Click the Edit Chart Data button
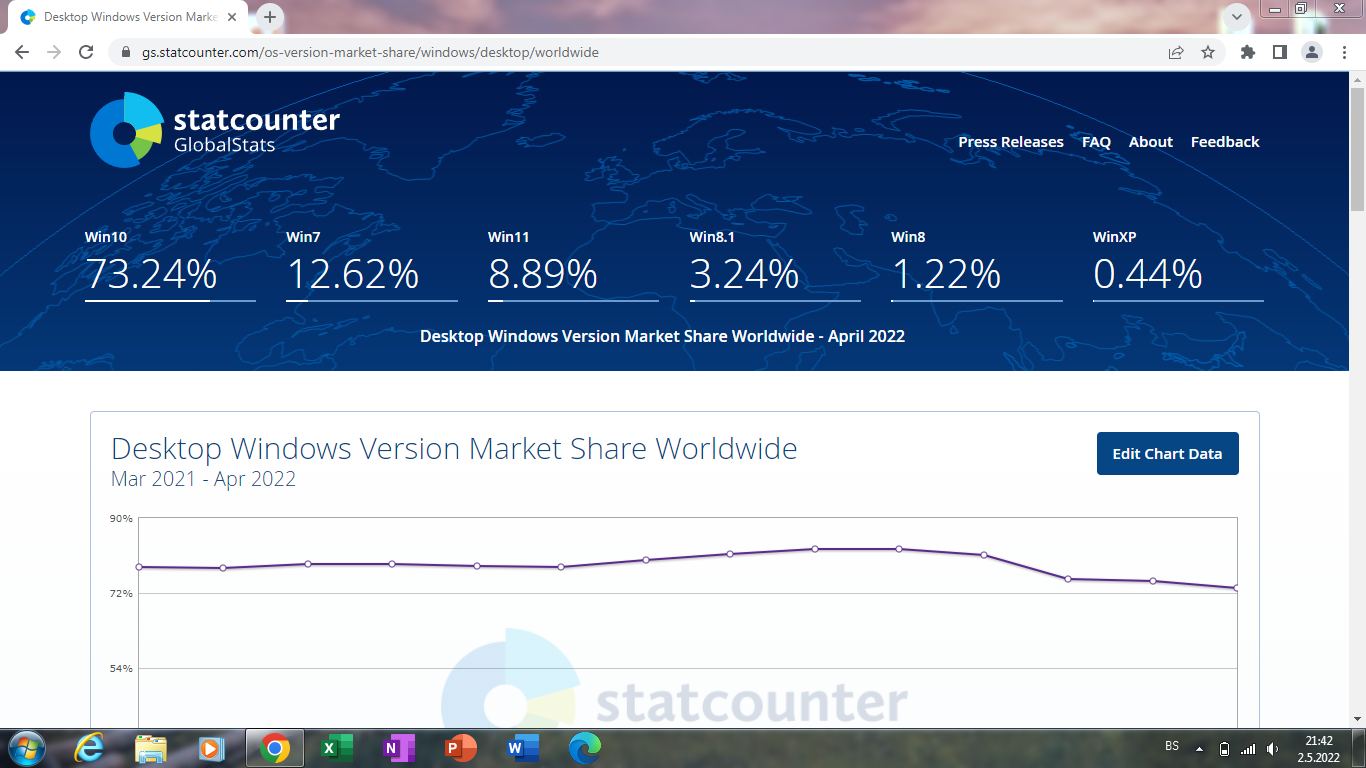Viewport: 1366px width, 768px height. (x=1167, y=453)
